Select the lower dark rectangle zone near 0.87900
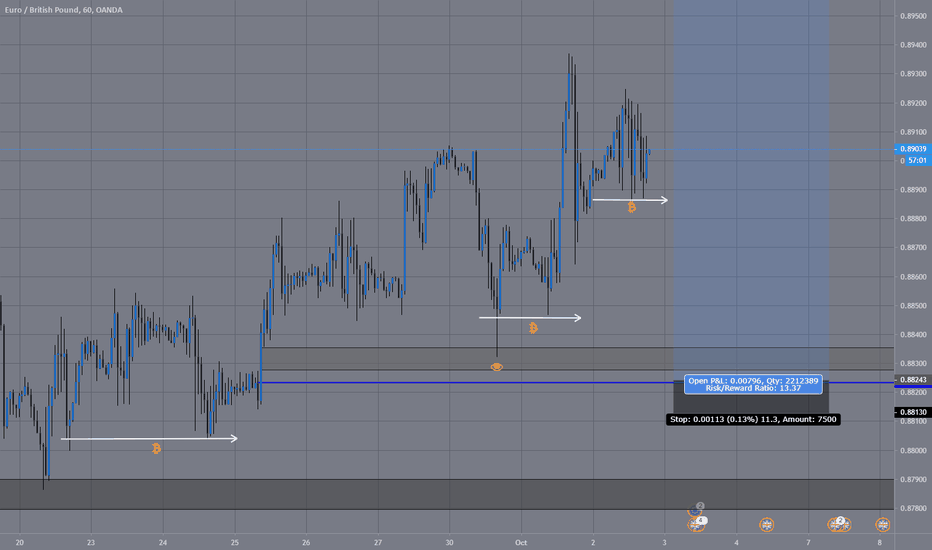Image resolution: width=932 pixels, height=550 pixels. click(446, 494)
